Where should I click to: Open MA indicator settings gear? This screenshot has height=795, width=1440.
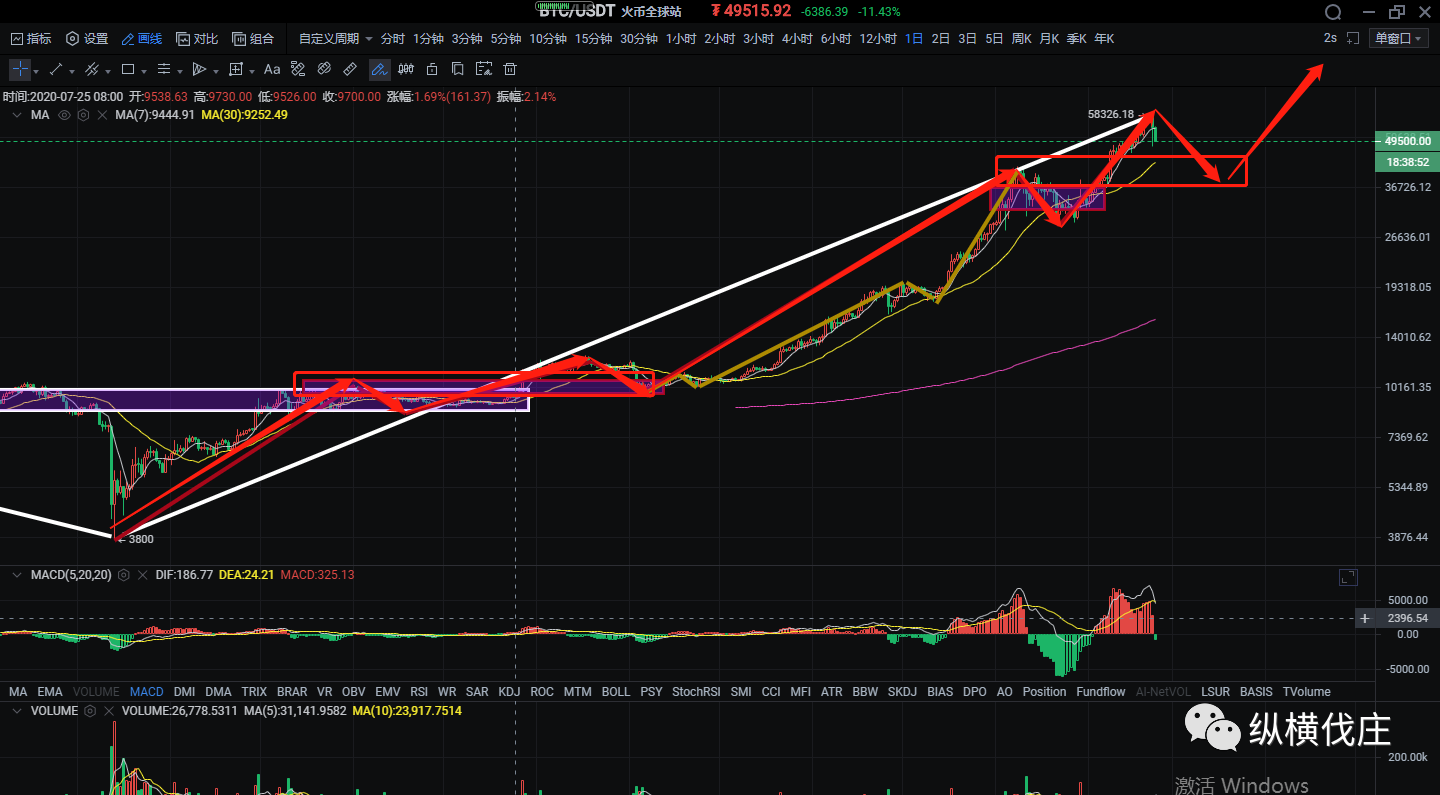coord(84,115)
